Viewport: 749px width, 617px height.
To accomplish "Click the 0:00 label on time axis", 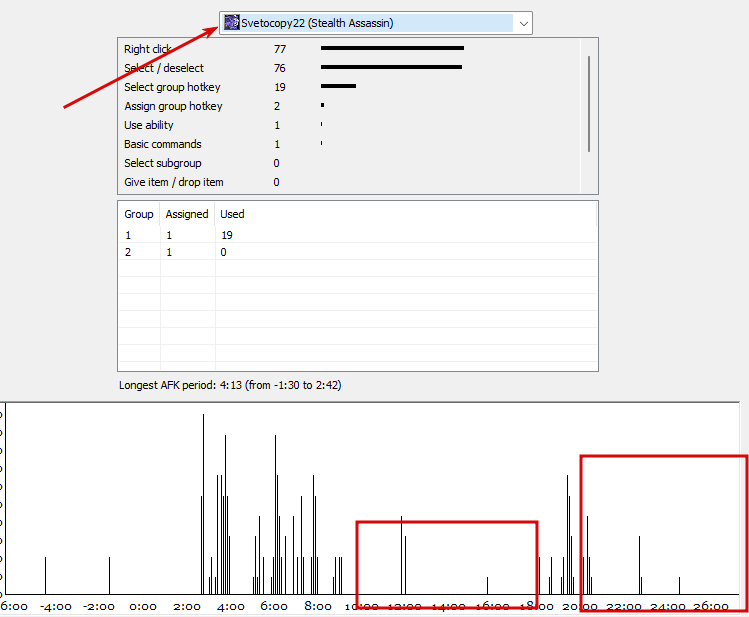I will 143,606.
